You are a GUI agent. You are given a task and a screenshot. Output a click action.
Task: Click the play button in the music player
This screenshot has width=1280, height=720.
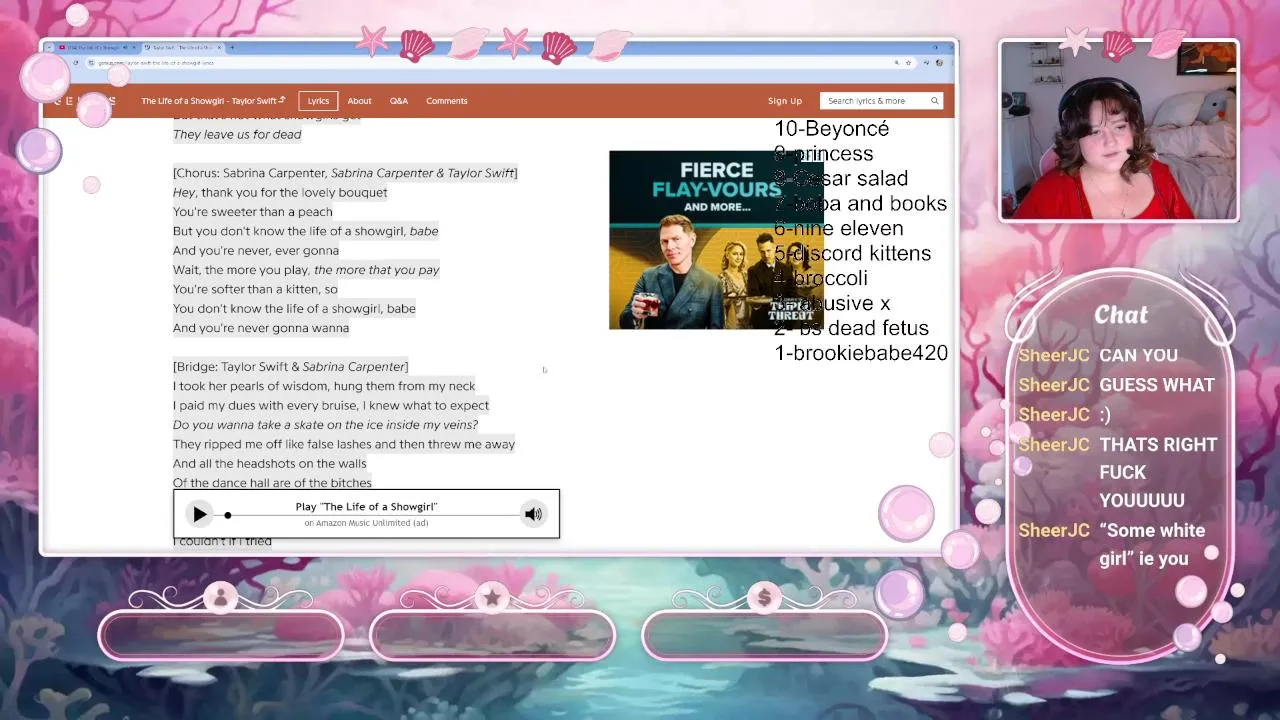200,514
